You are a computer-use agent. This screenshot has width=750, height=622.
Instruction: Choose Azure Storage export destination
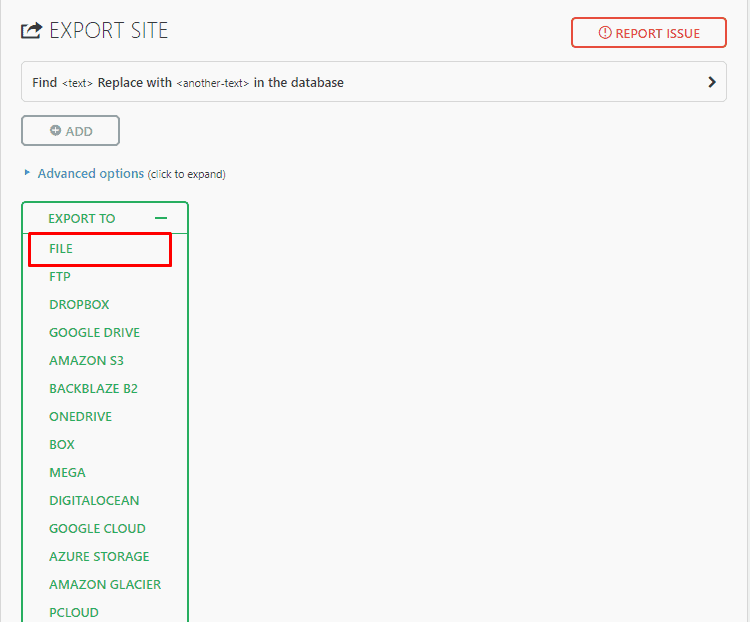pyautogui.click(x=99, y=556)
